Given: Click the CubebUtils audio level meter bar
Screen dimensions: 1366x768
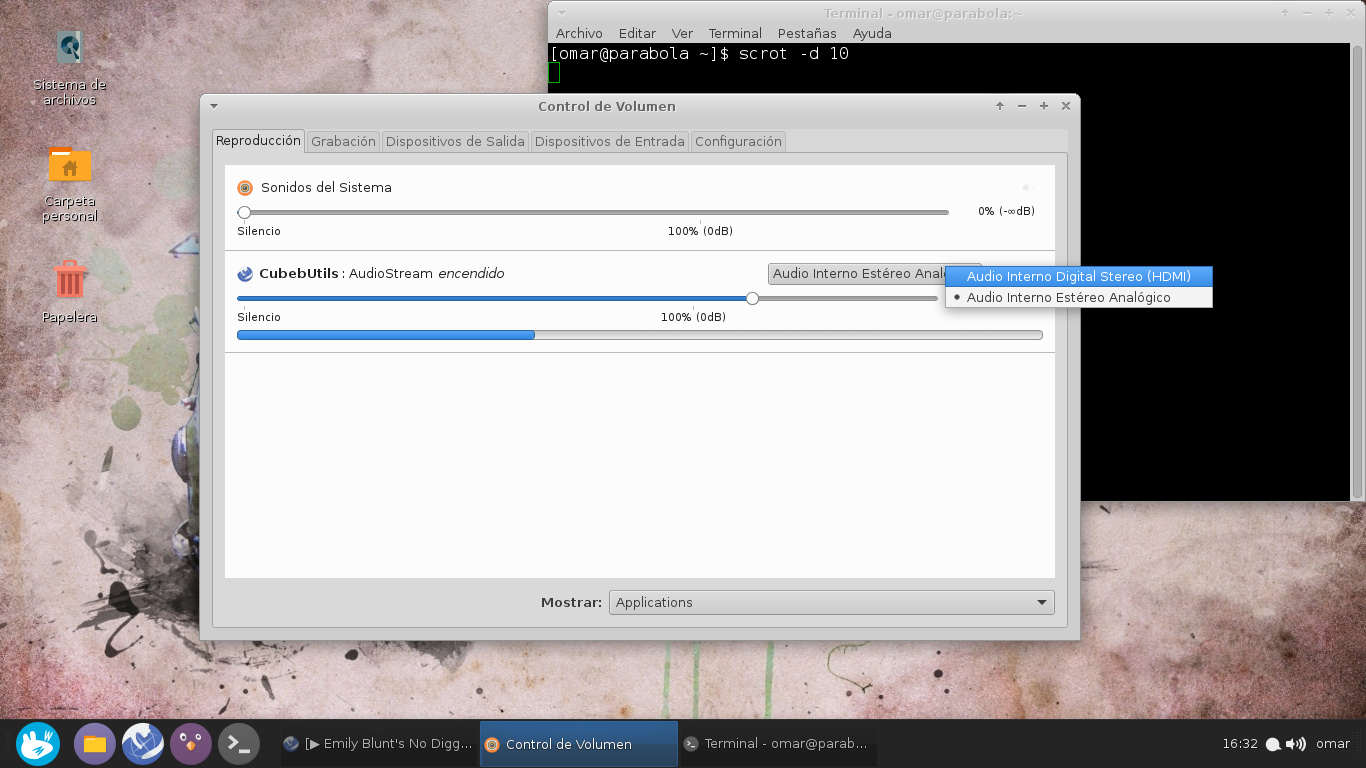Looking at the screenshot, I should point(640,335).
